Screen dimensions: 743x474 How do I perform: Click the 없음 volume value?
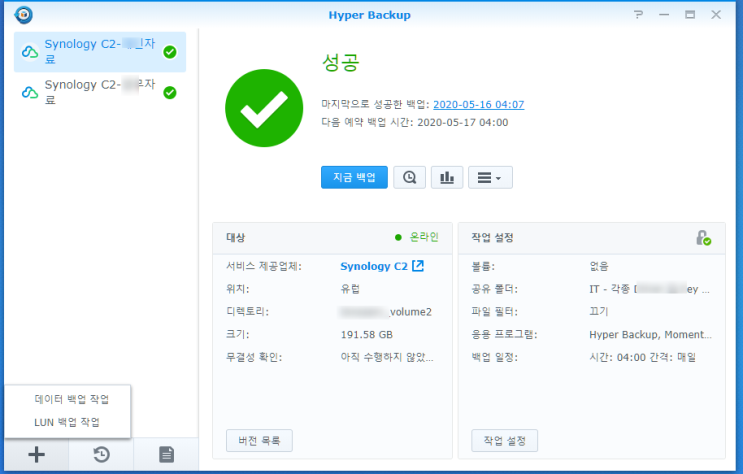598,266
